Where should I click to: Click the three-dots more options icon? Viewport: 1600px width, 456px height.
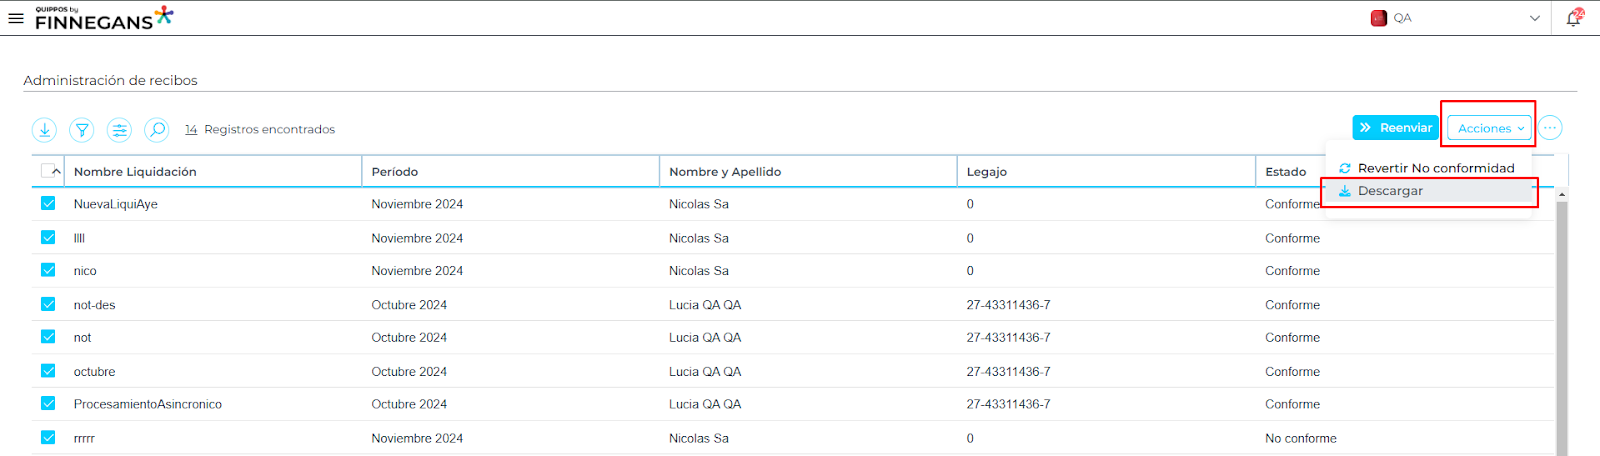point(1550,128)
